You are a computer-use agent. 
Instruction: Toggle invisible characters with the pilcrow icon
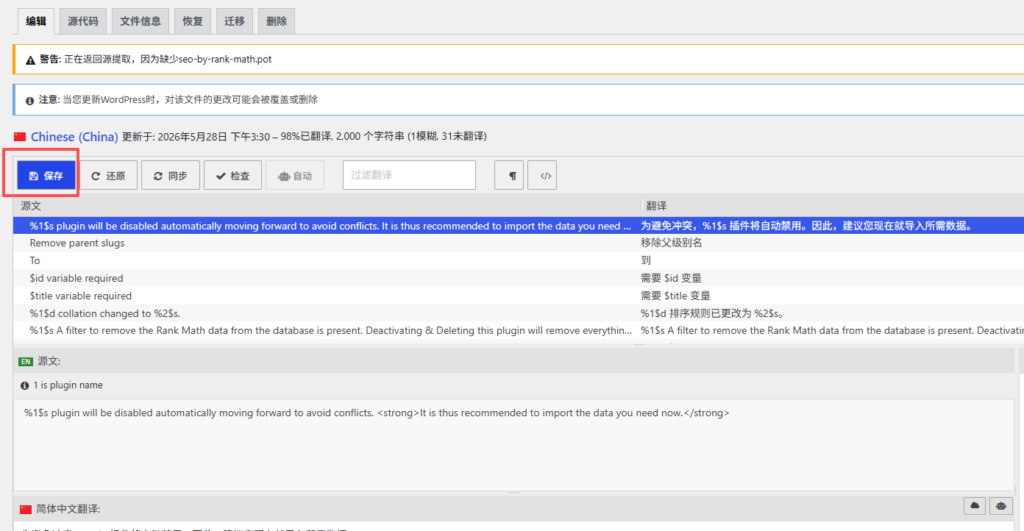pos(509,175)
